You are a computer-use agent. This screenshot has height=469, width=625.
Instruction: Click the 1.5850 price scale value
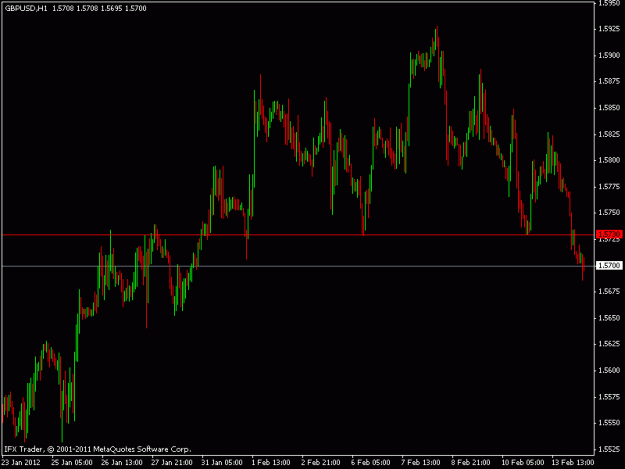pos(609,108)
